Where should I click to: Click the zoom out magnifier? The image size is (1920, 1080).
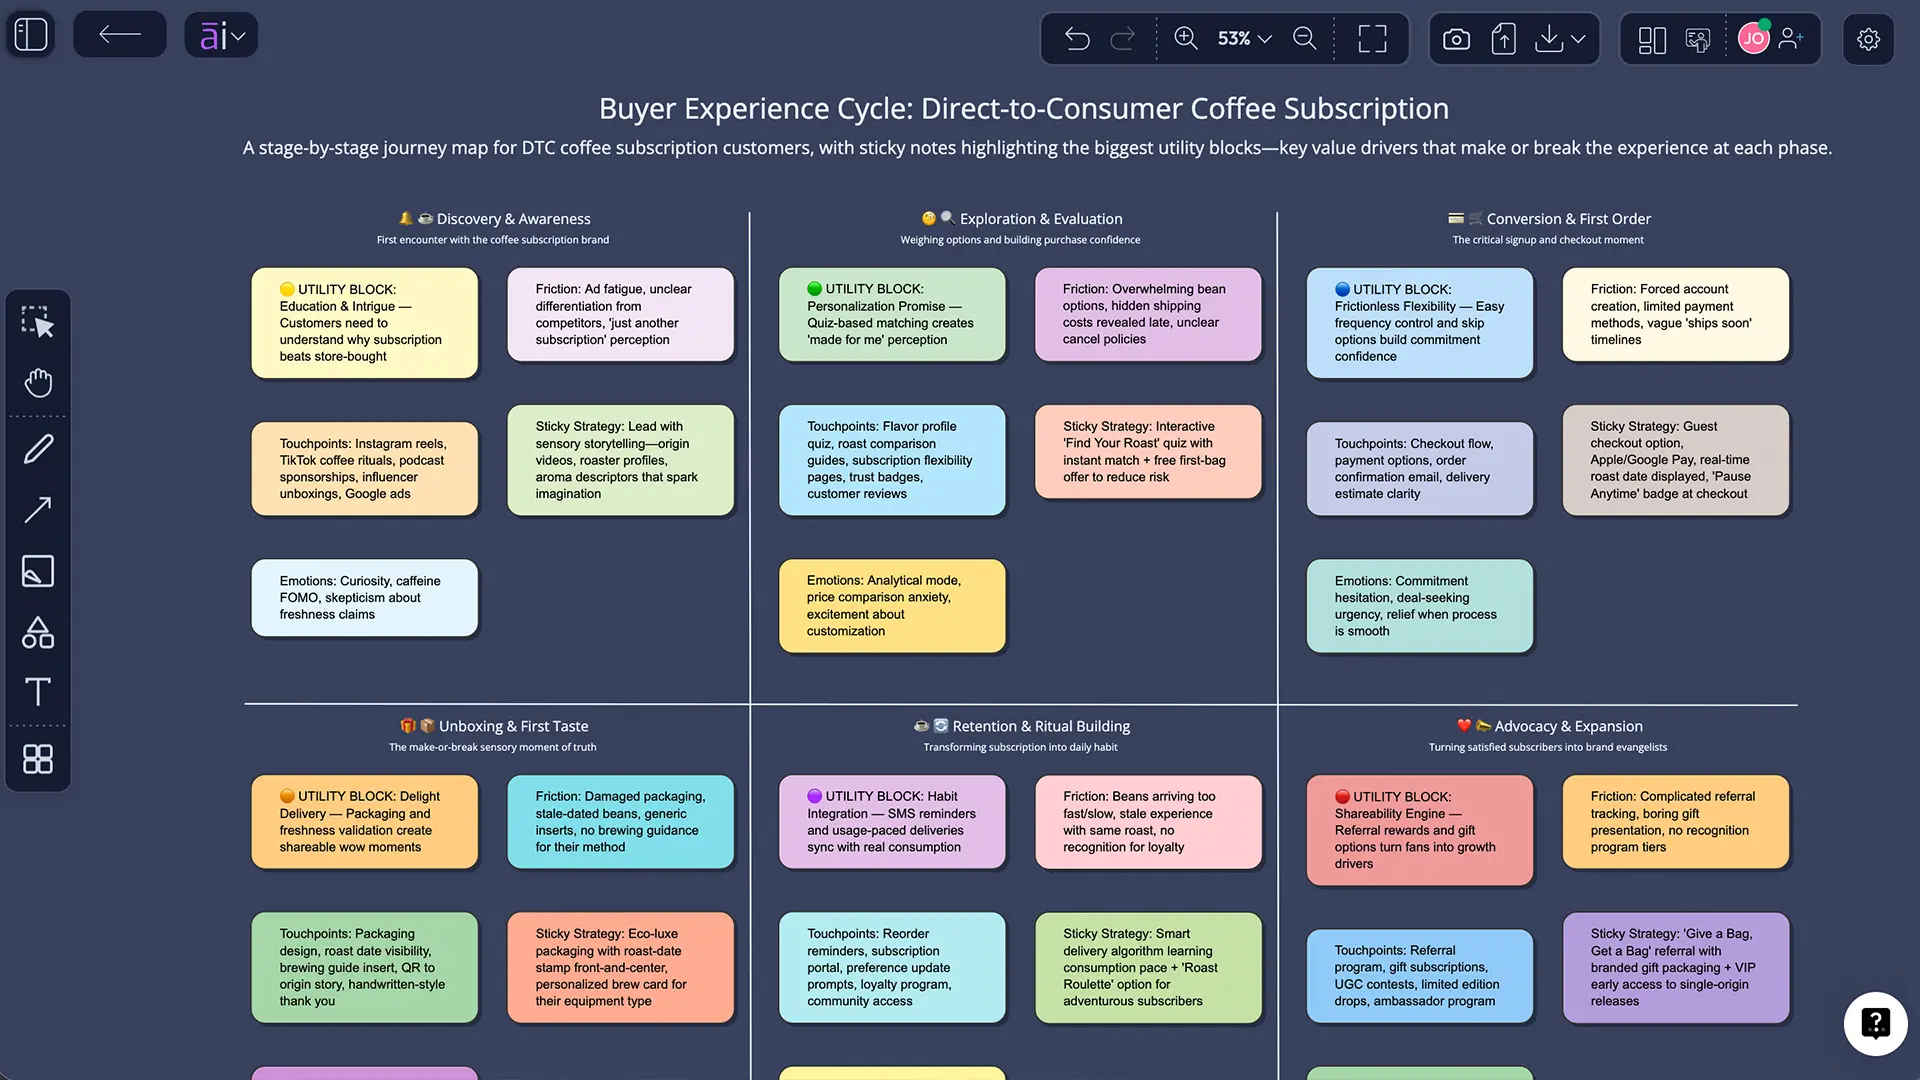point(1305,39)
